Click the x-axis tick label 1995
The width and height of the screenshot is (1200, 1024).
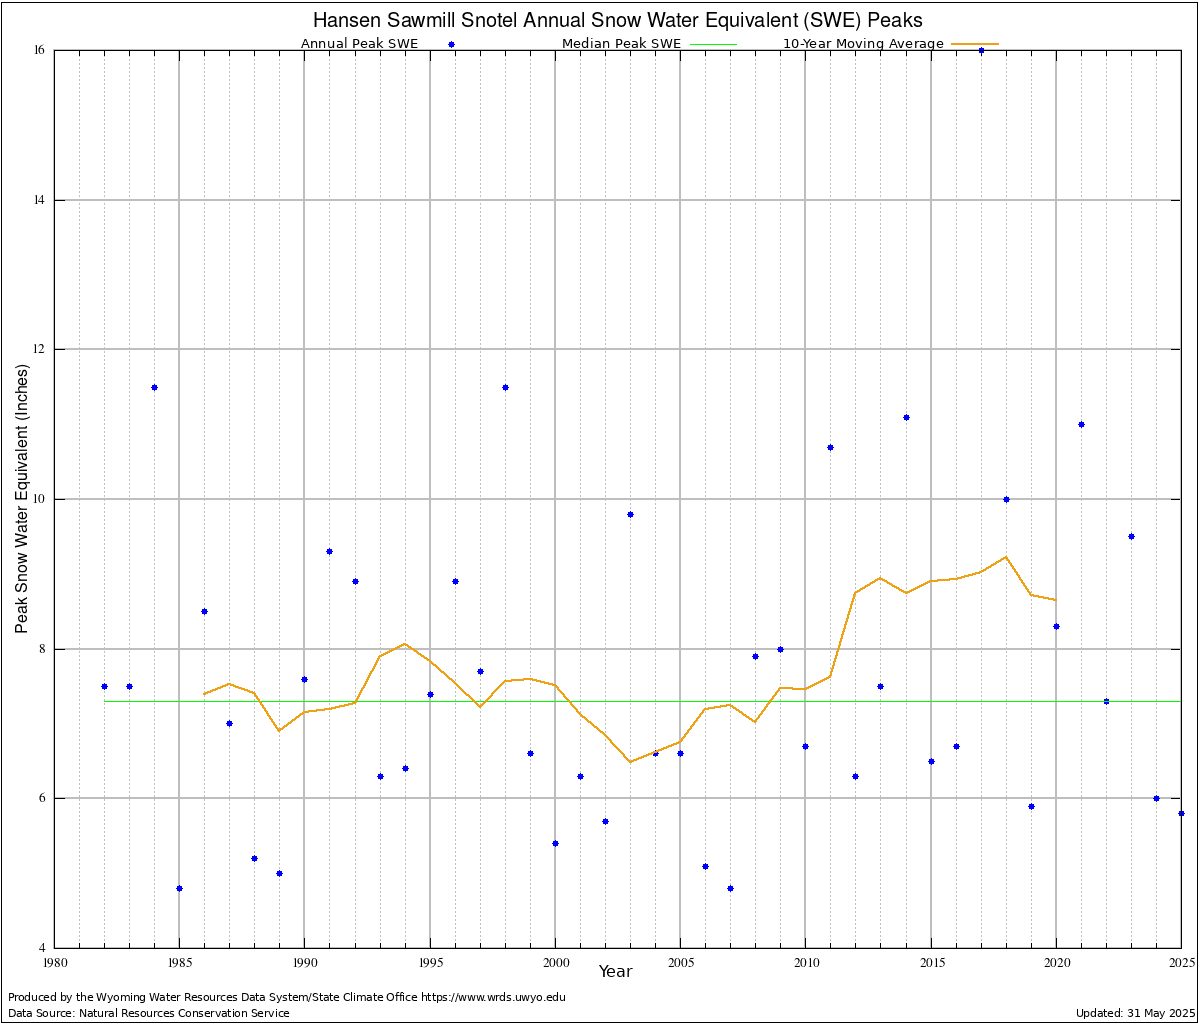click(430, 962)
